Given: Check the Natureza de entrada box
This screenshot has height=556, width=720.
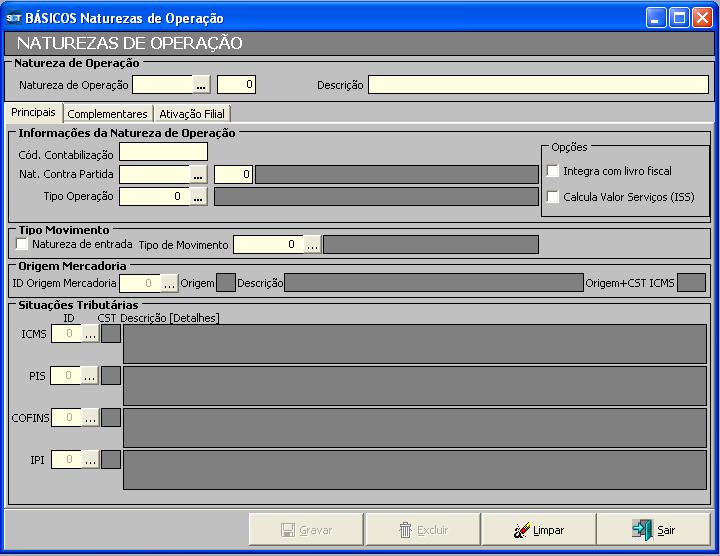Looking at the screenshot, I should coord(23,244).
